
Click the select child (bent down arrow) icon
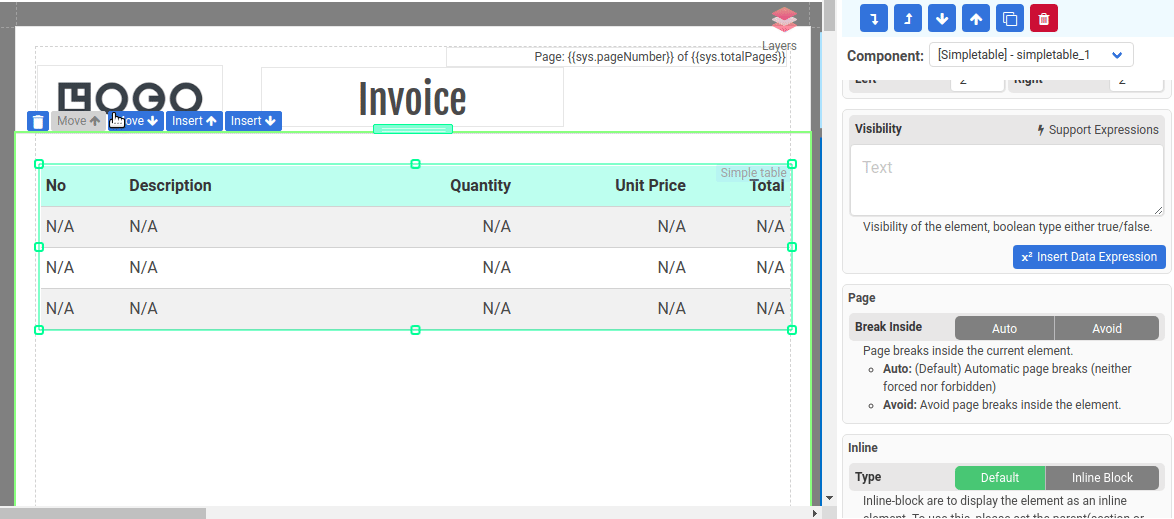pos(874,18)
